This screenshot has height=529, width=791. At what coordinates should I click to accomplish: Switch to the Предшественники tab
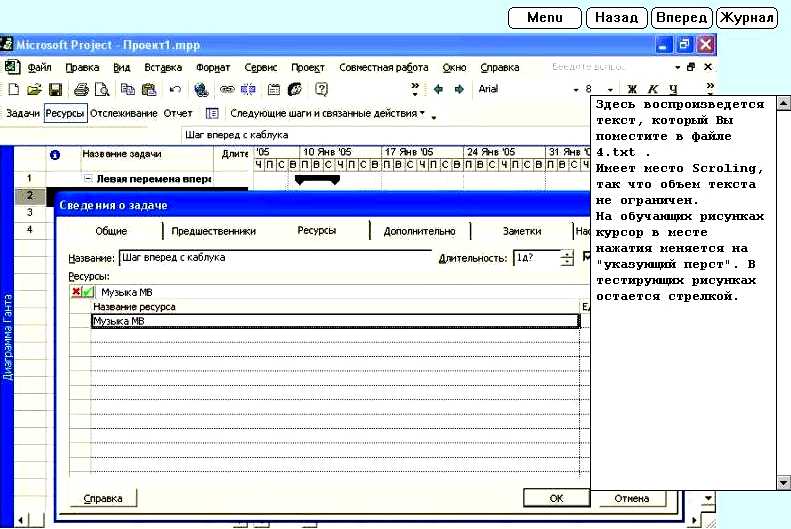tap(213, 231)
